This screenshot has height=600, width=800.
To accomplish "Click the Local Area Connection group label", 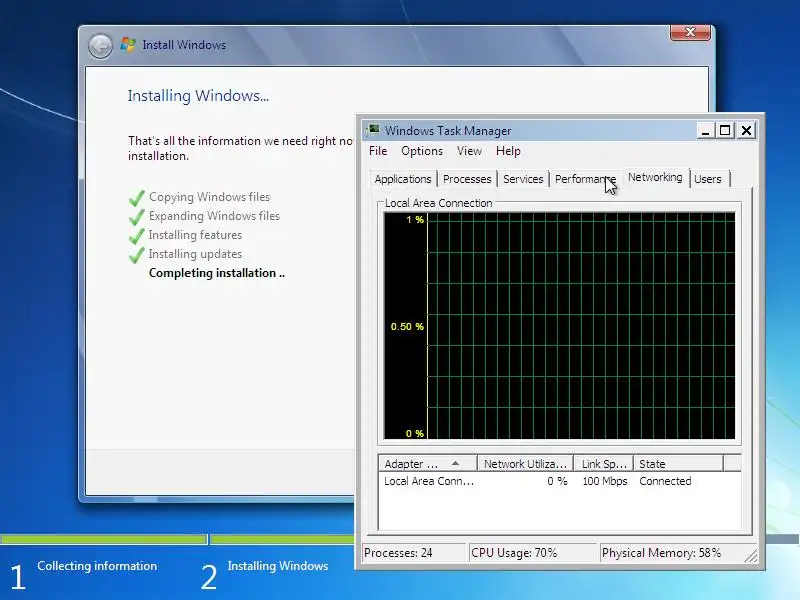I will point(438,203).
